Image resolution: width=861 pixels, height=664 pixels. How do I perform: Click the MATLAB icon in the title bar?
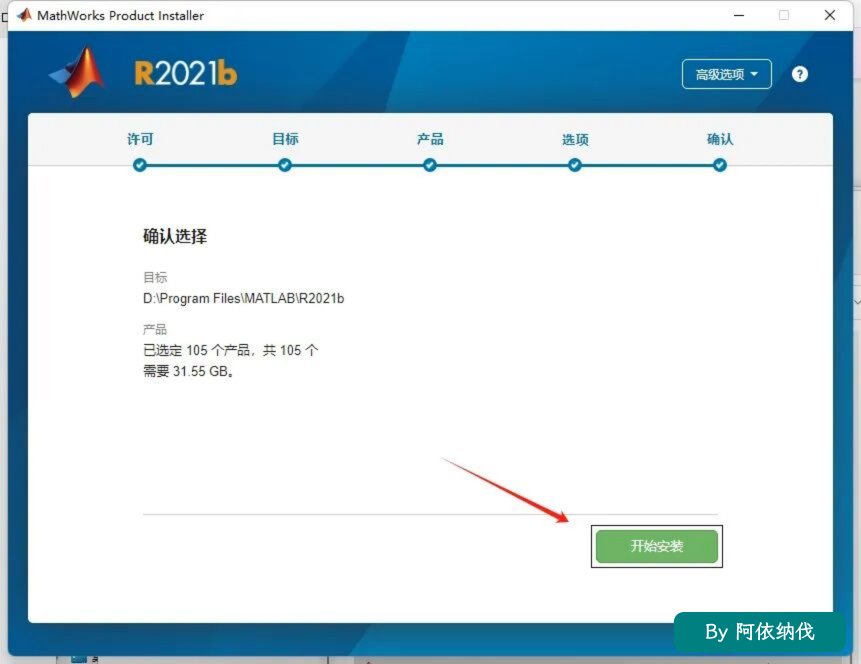[25, 15]
